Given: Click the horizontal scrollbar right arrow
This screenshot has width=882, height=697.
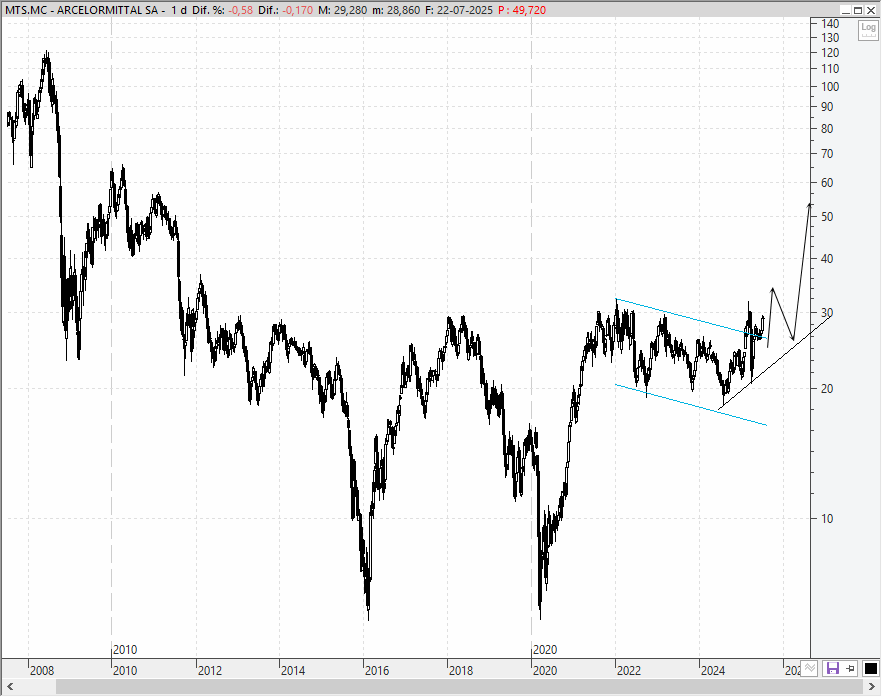Looking at the screenshot, I should pos(872,687).
